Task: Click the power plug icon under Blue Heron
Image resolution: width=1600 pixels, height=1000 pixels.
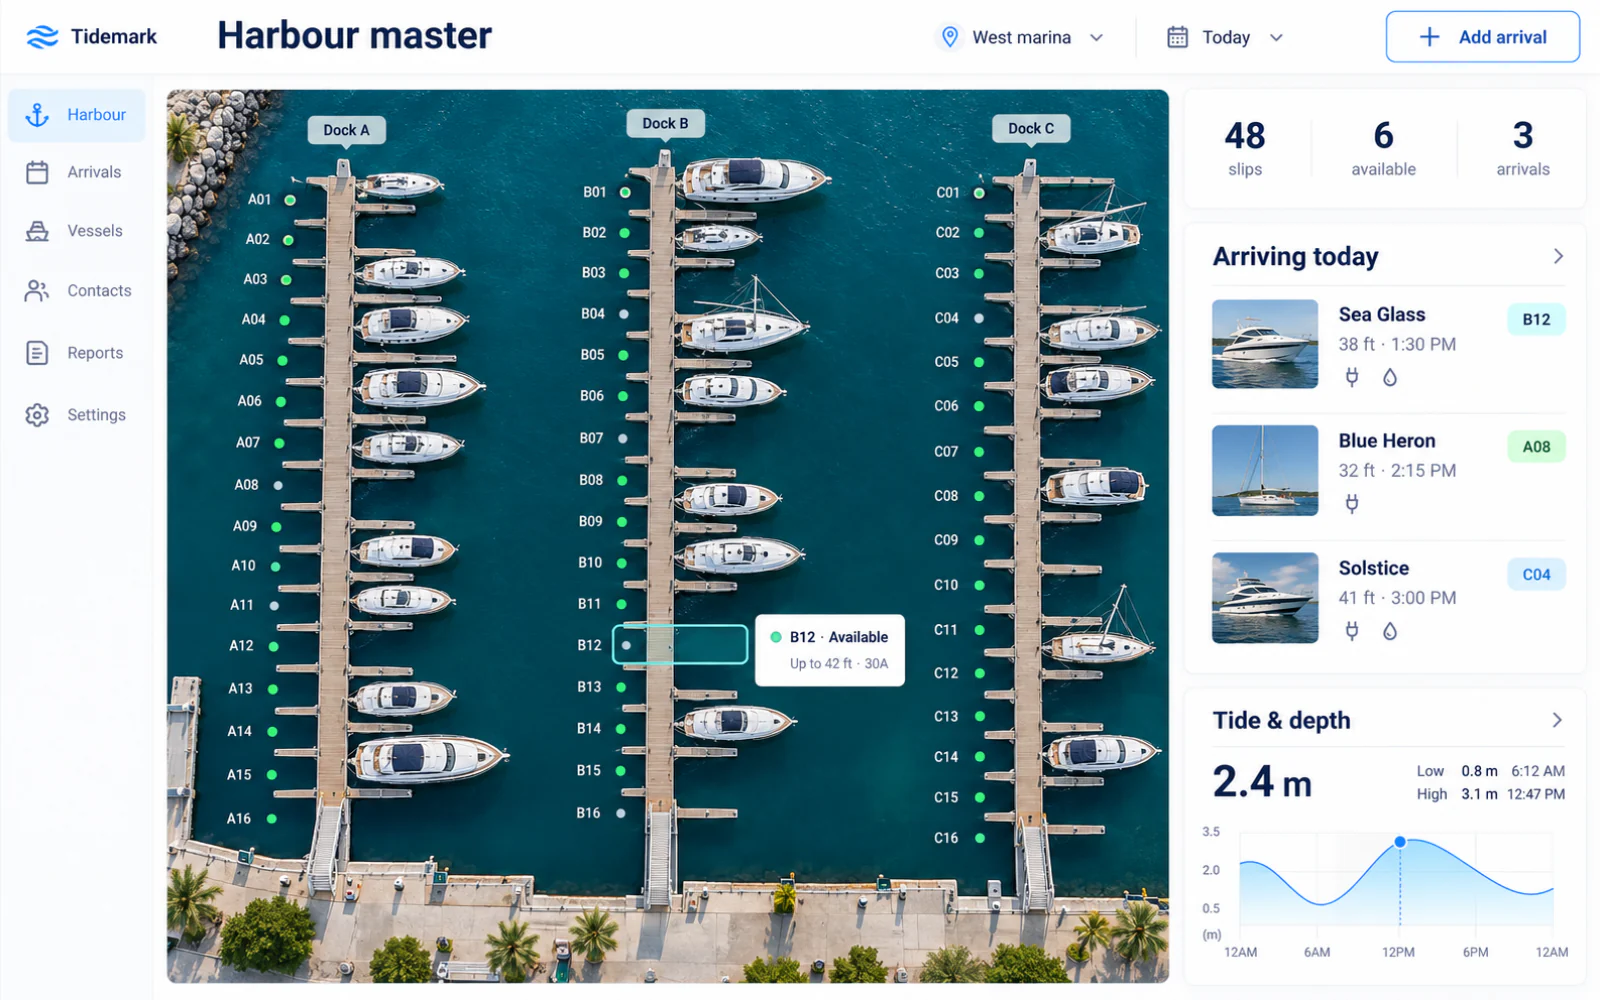Action: (x=1352, y=504)
